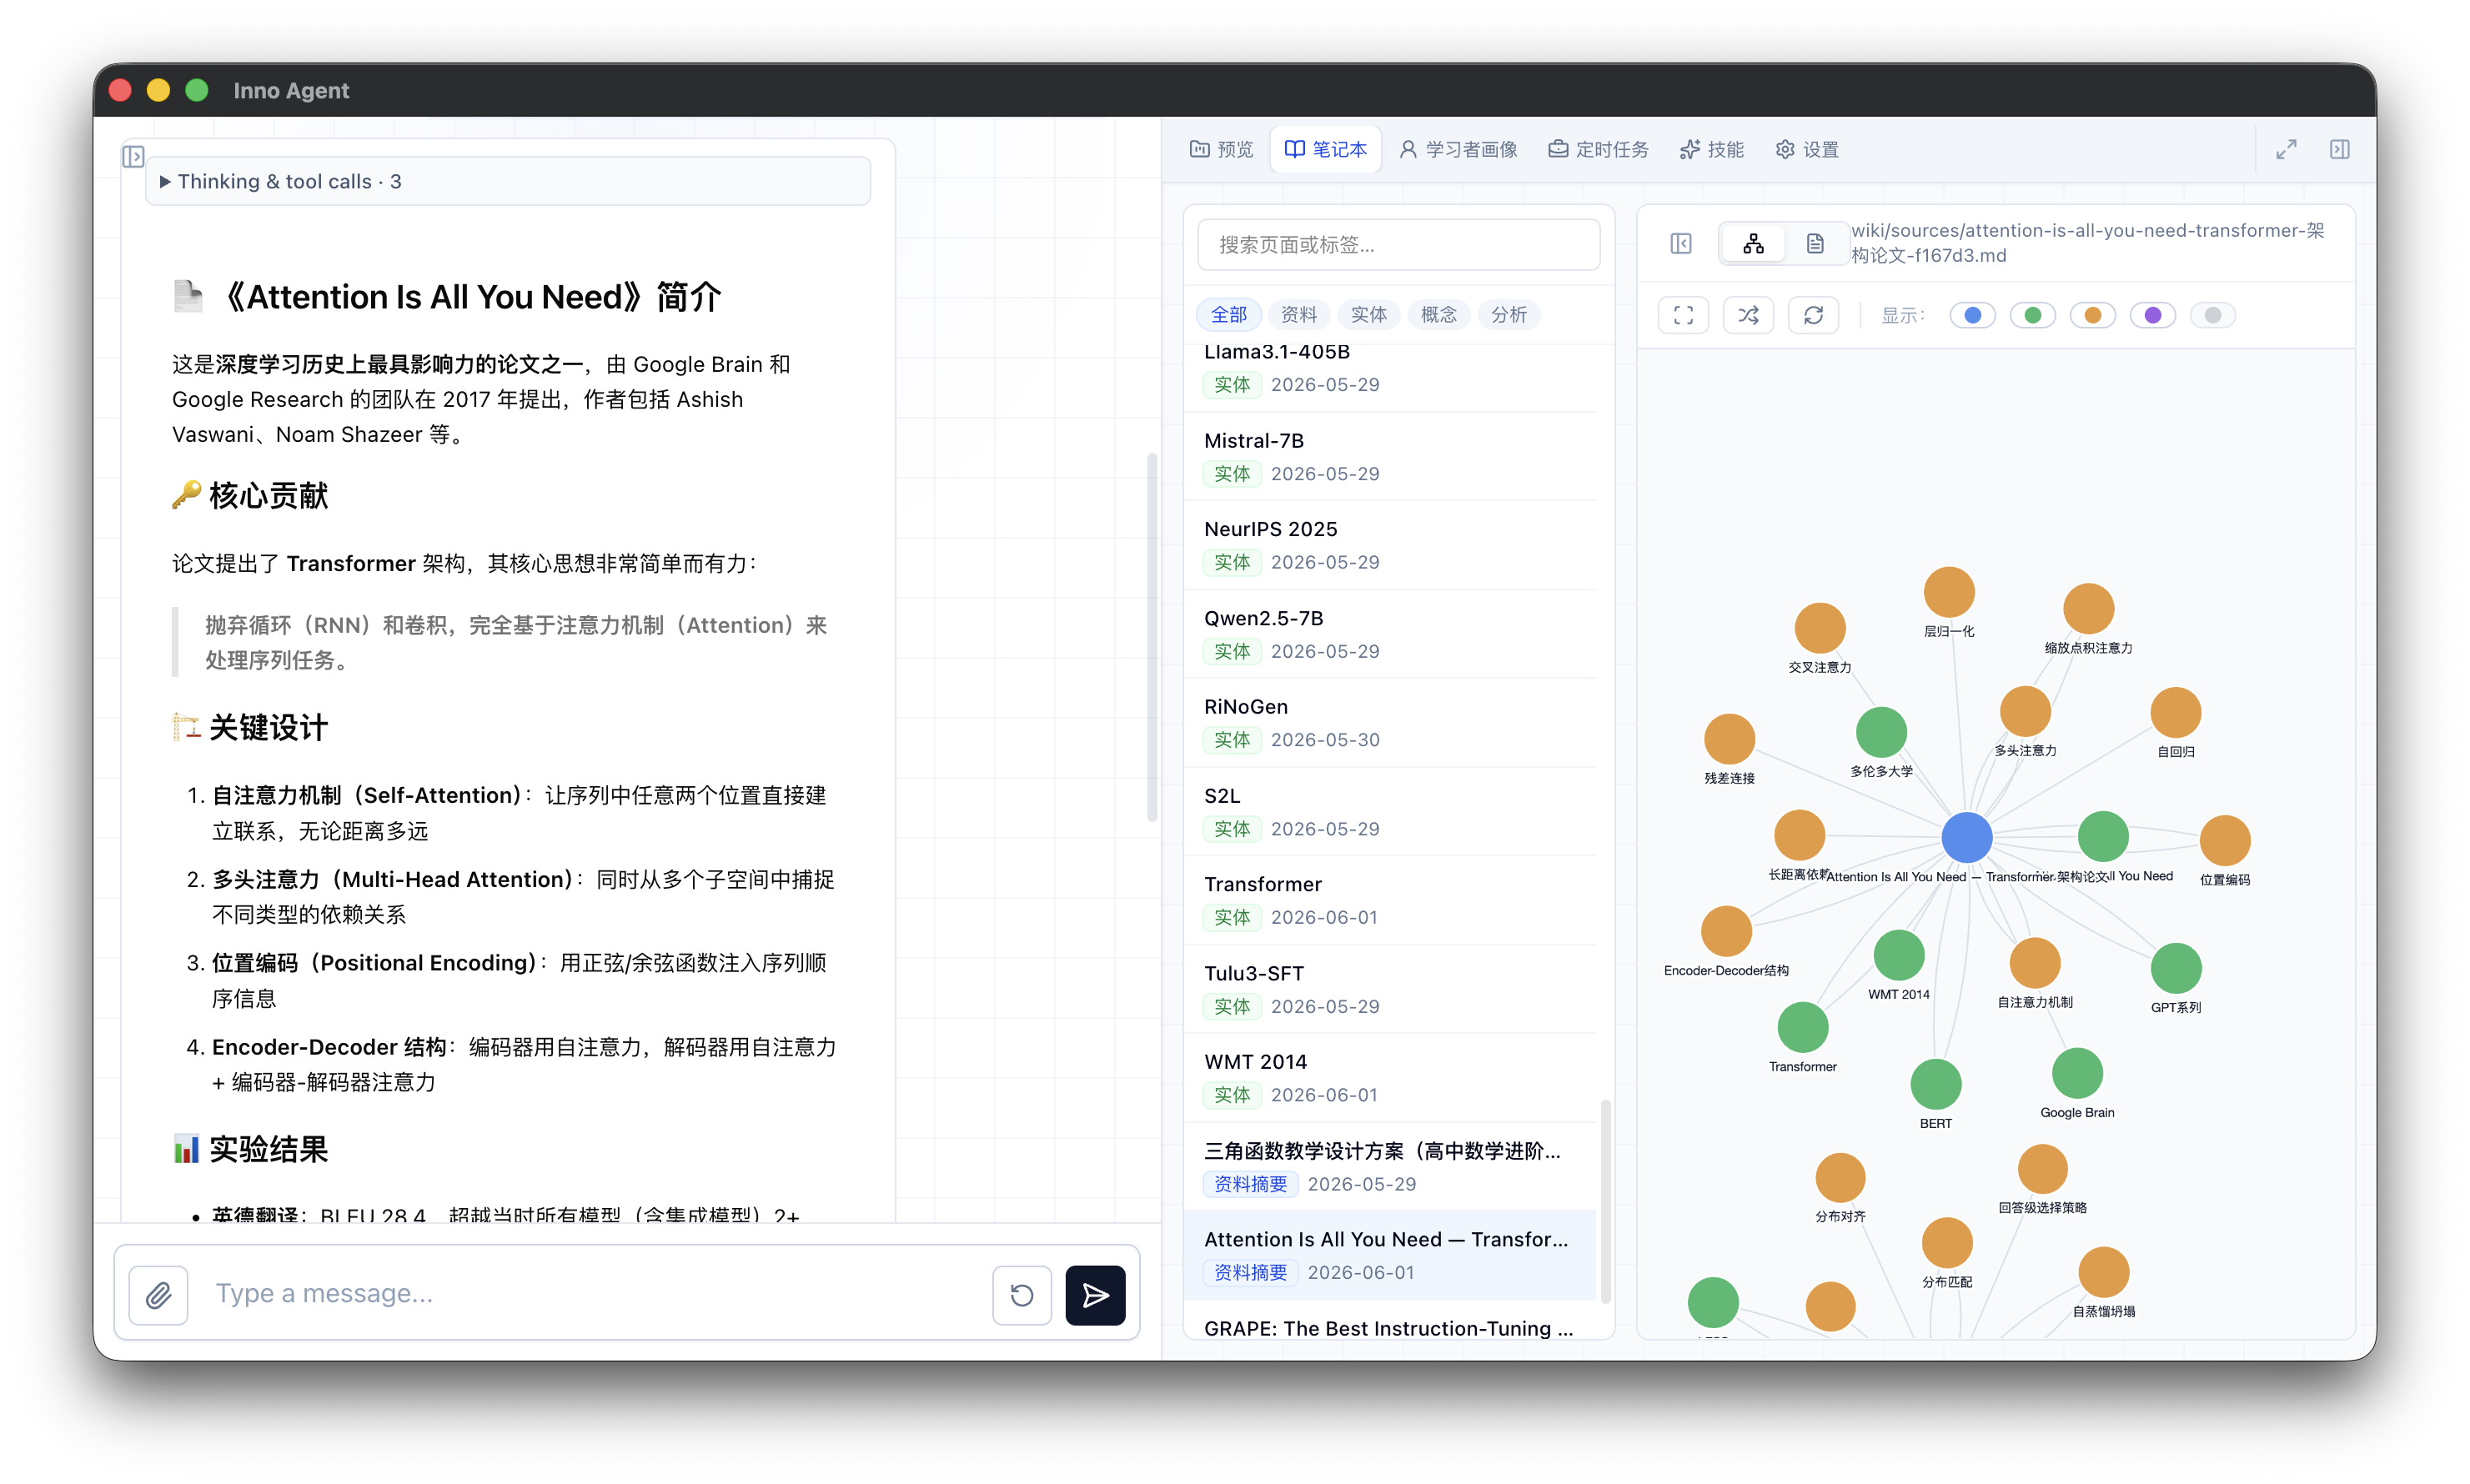Image resolution: width=2470 pixels, height=1484 pixels.
Task: Select the 全部 filter chip
Action: point(1228,315)
